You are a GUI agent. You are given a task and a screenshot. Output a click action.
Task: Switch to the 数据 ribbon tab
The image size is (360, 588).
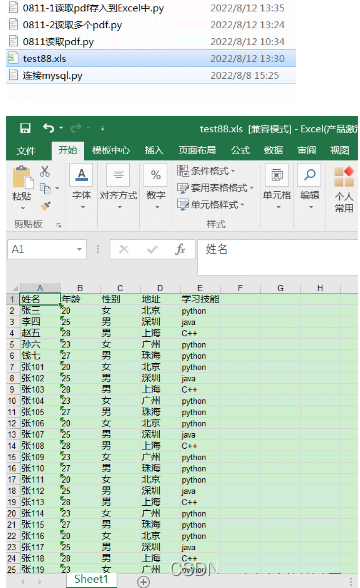coord(273,150)
